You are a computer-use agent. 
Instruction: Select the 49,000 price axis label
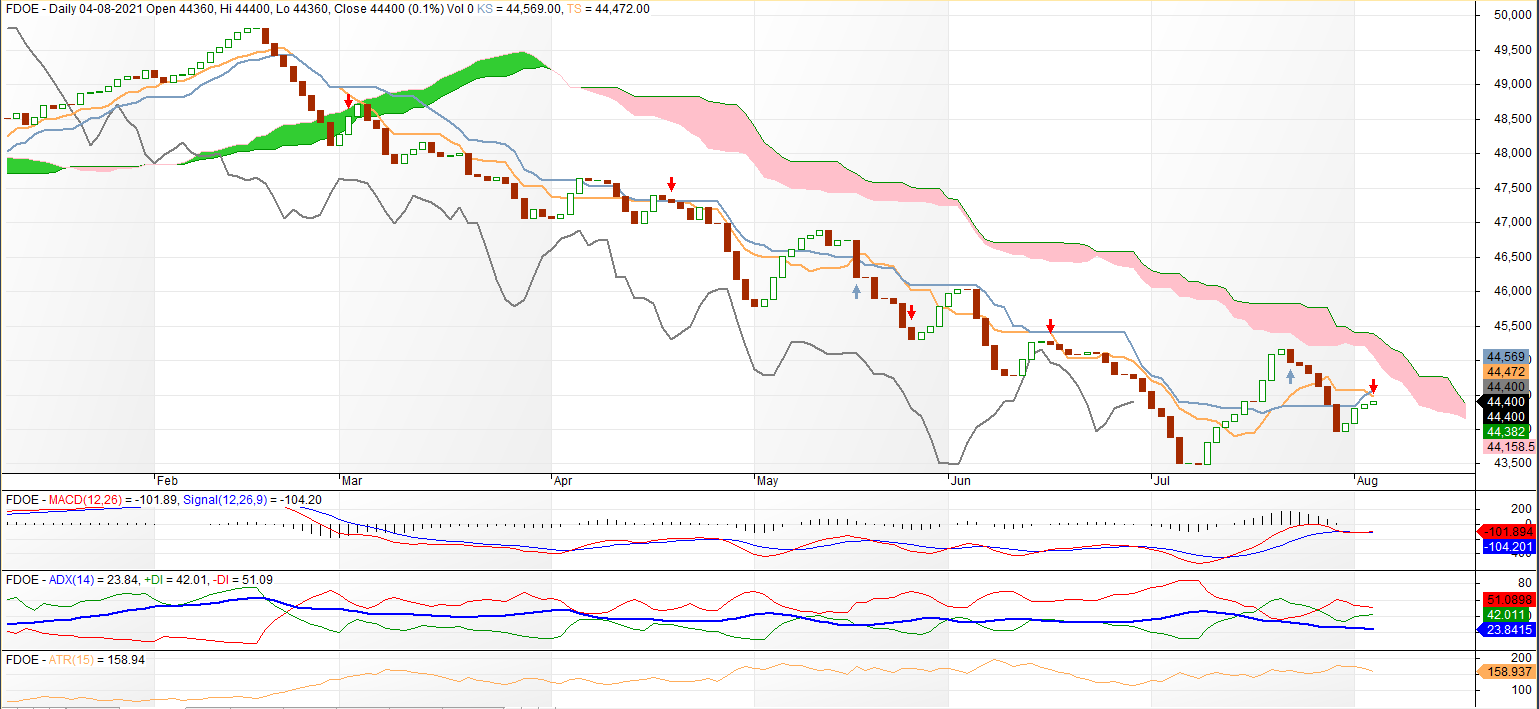(1512, 84)
